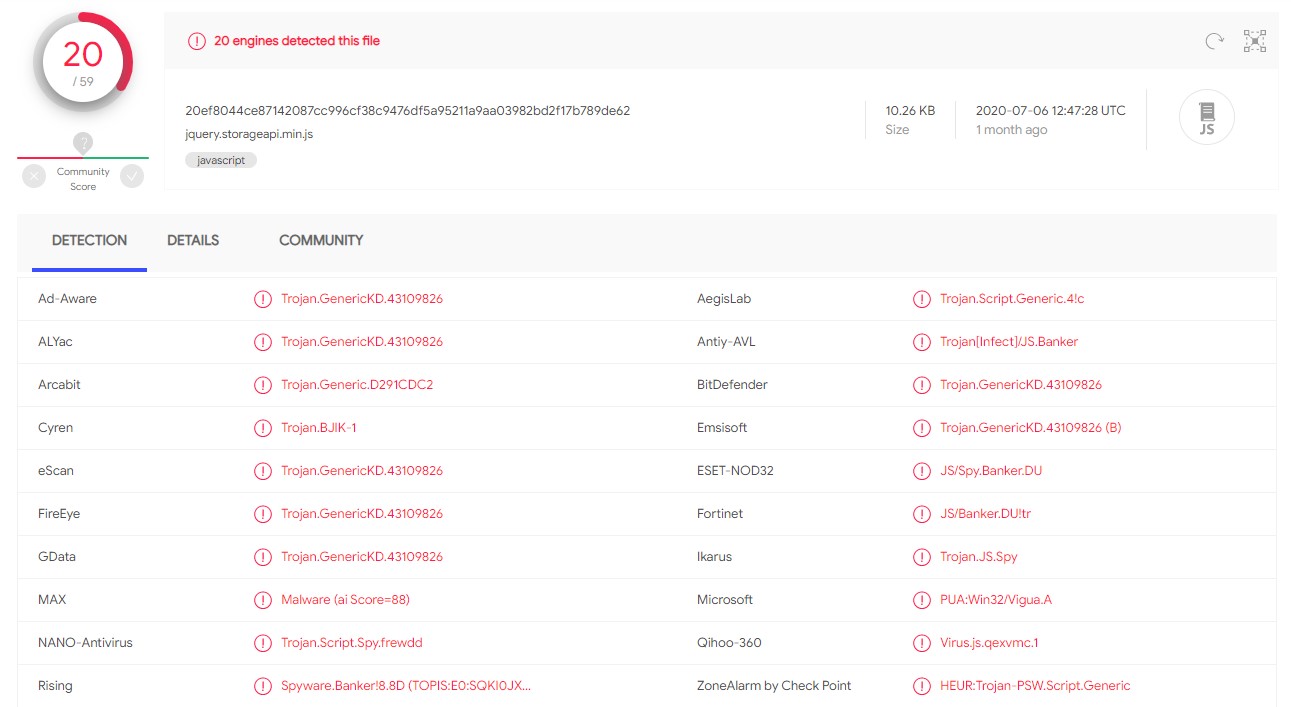Click warning icon in the NANO-Antivirus row
1291x707 pixels.
pyautogui.click(x=263, y=643)
